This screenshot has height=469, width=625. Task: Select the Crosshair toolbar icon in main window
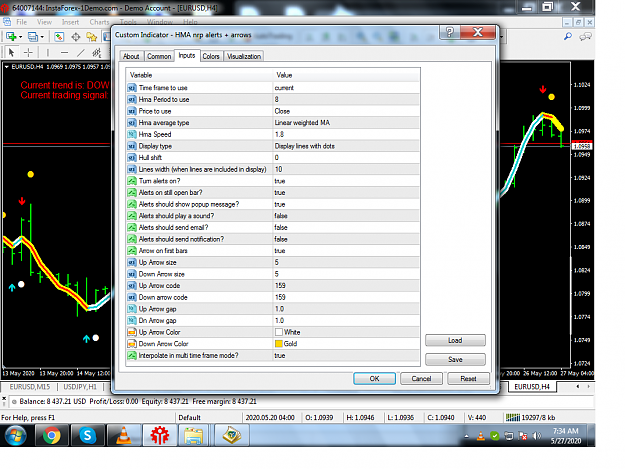point(76,37)
